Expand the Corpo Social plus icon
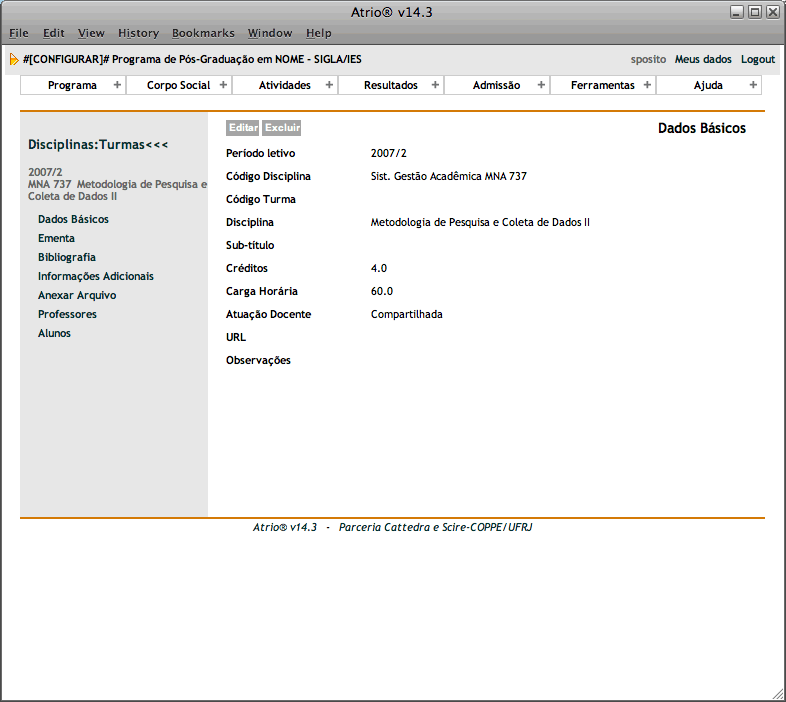 point(223,85)
